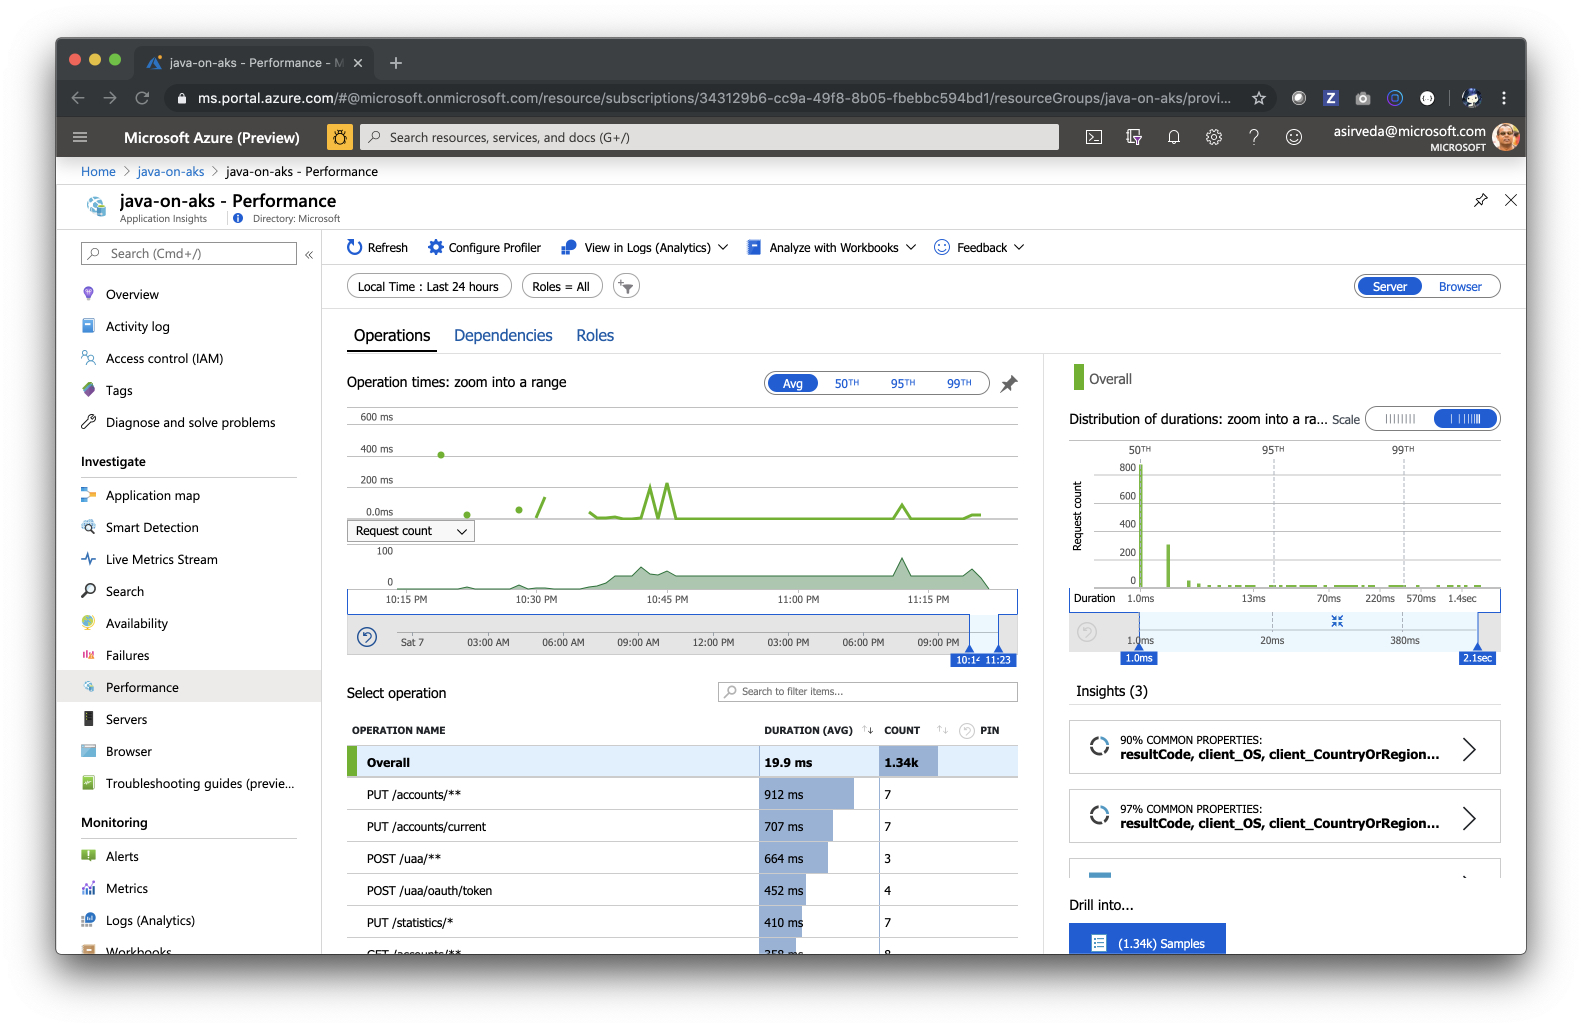Open feedback smiley icon in header

click(1294, 137)
